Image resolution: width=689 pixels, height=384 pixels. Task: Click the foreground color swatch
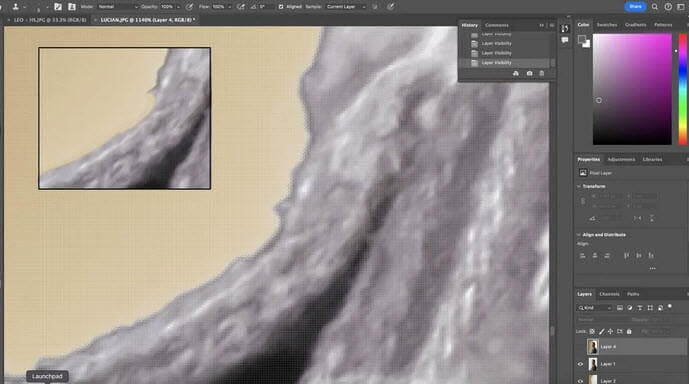[582, 40]
